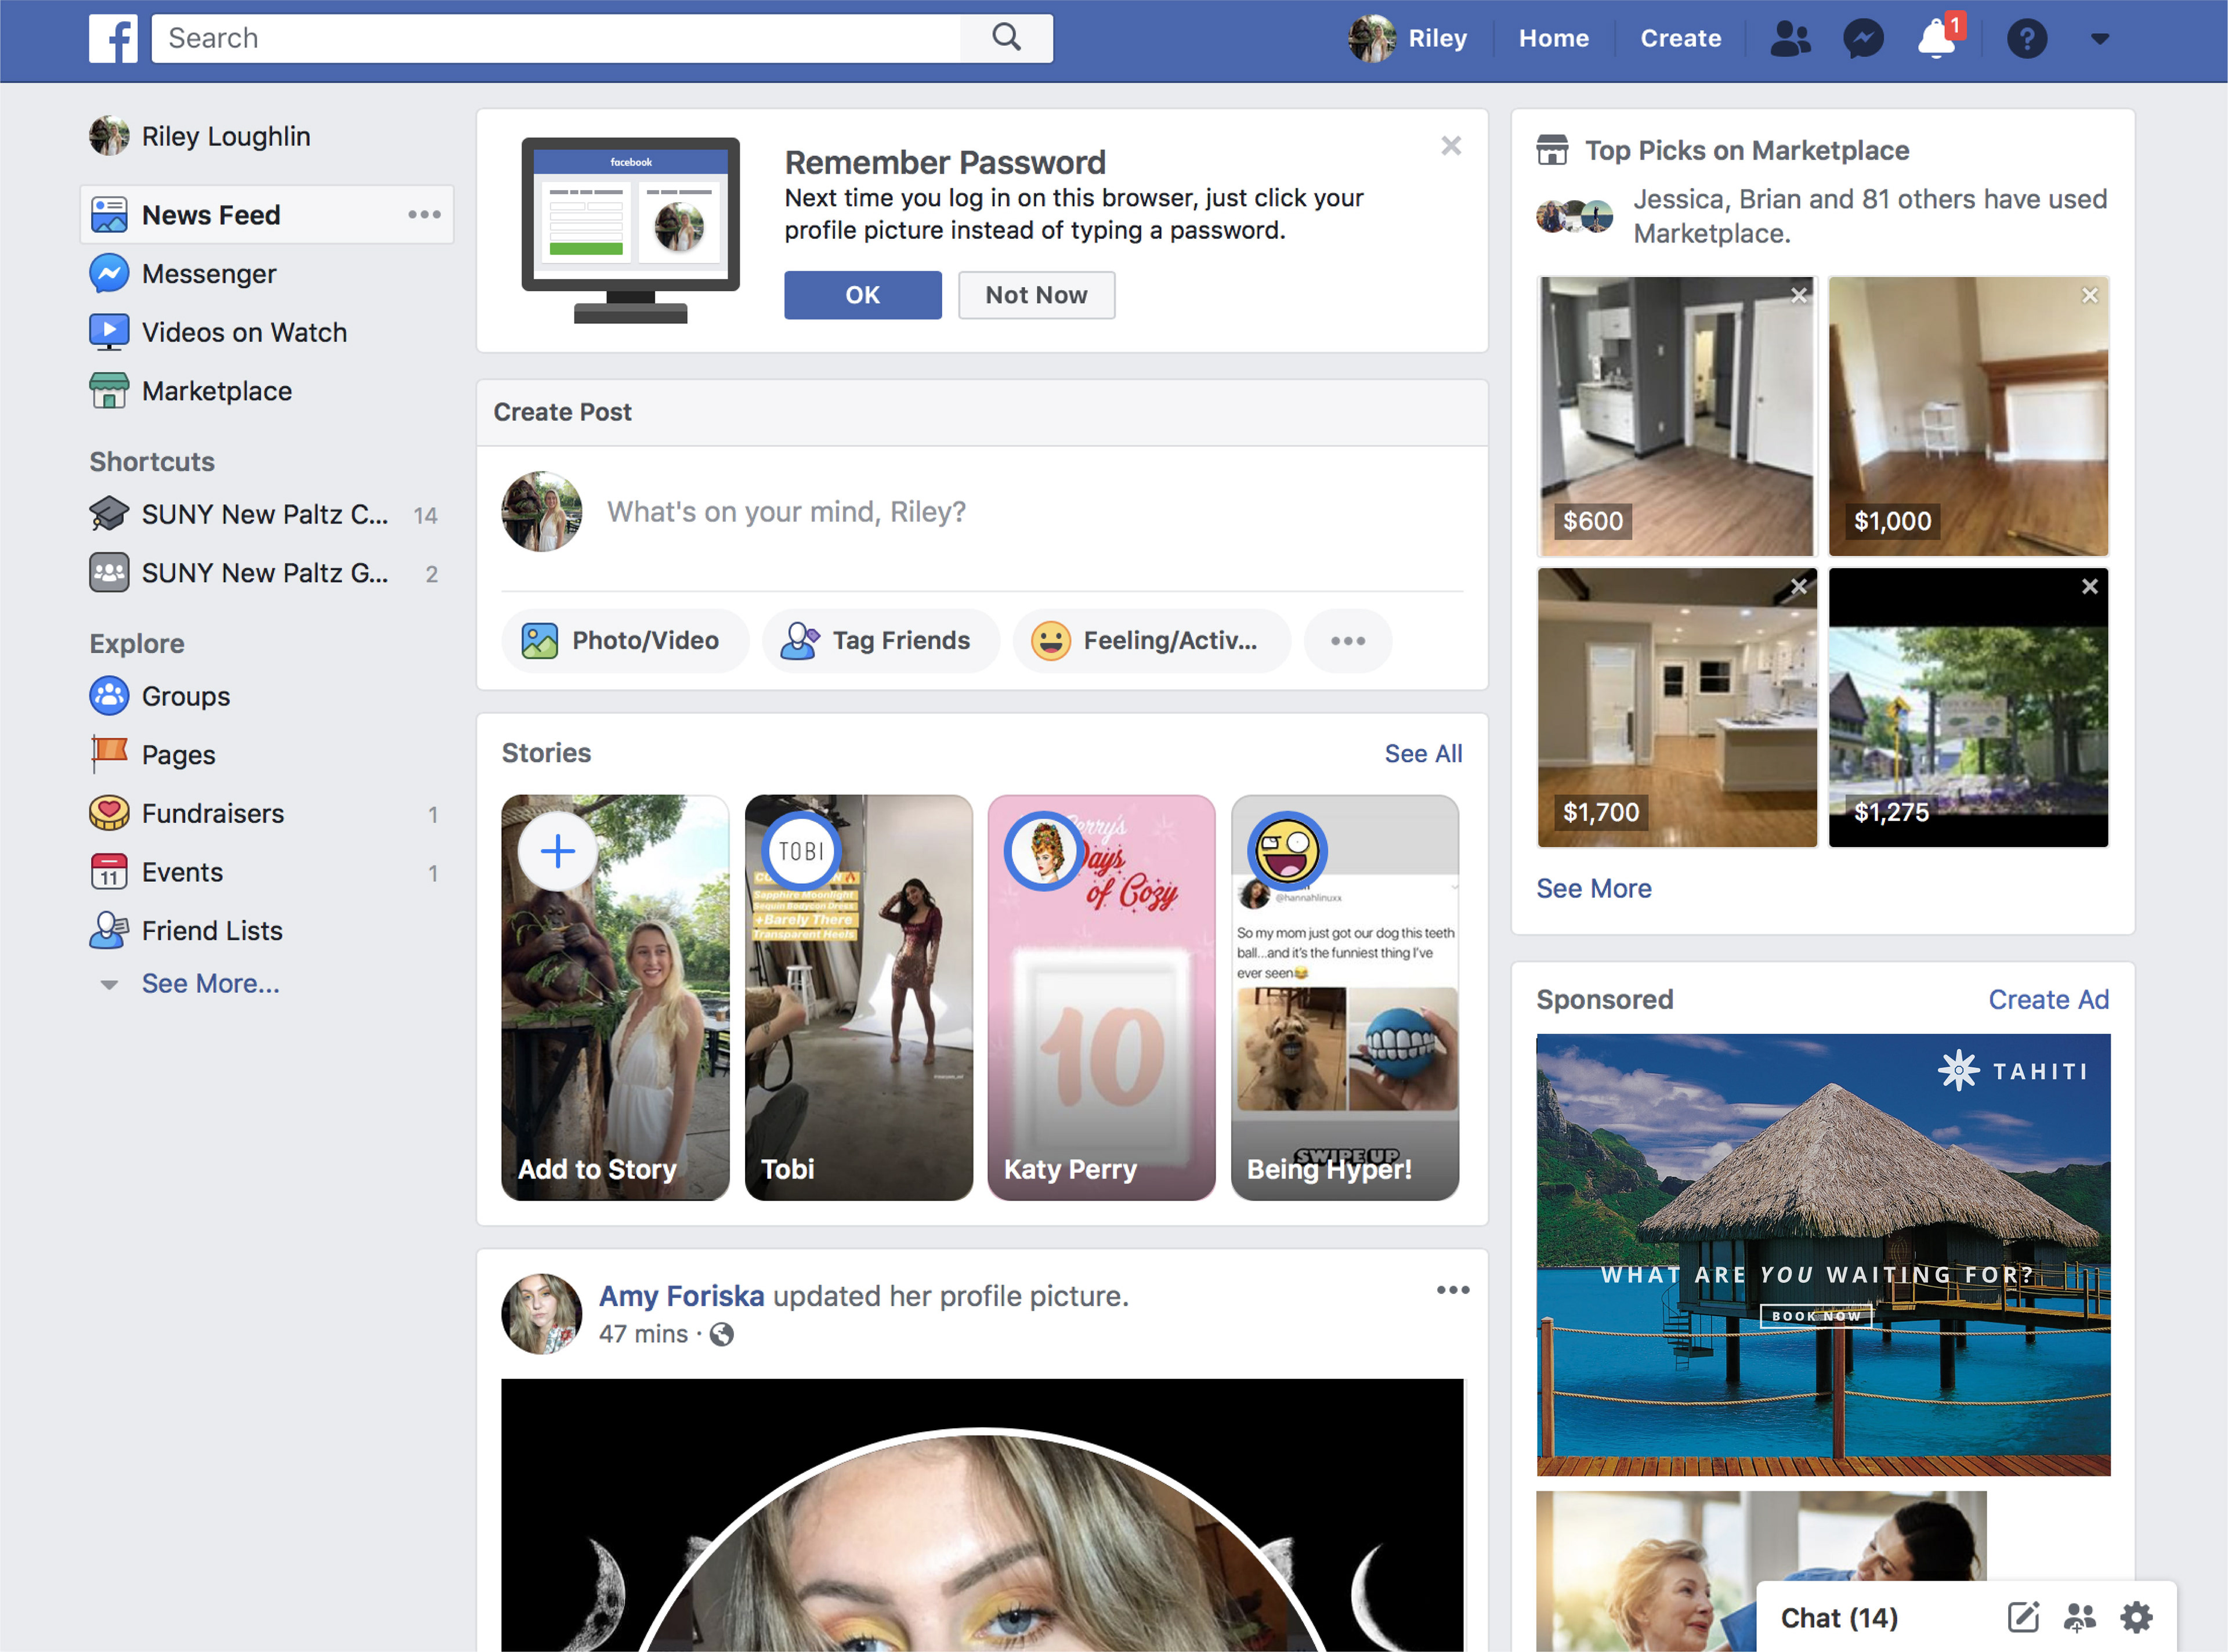This screenshot has width=2228, height=1652.
Task: Close the Remember Password prompt
Action: (1451, 146)
